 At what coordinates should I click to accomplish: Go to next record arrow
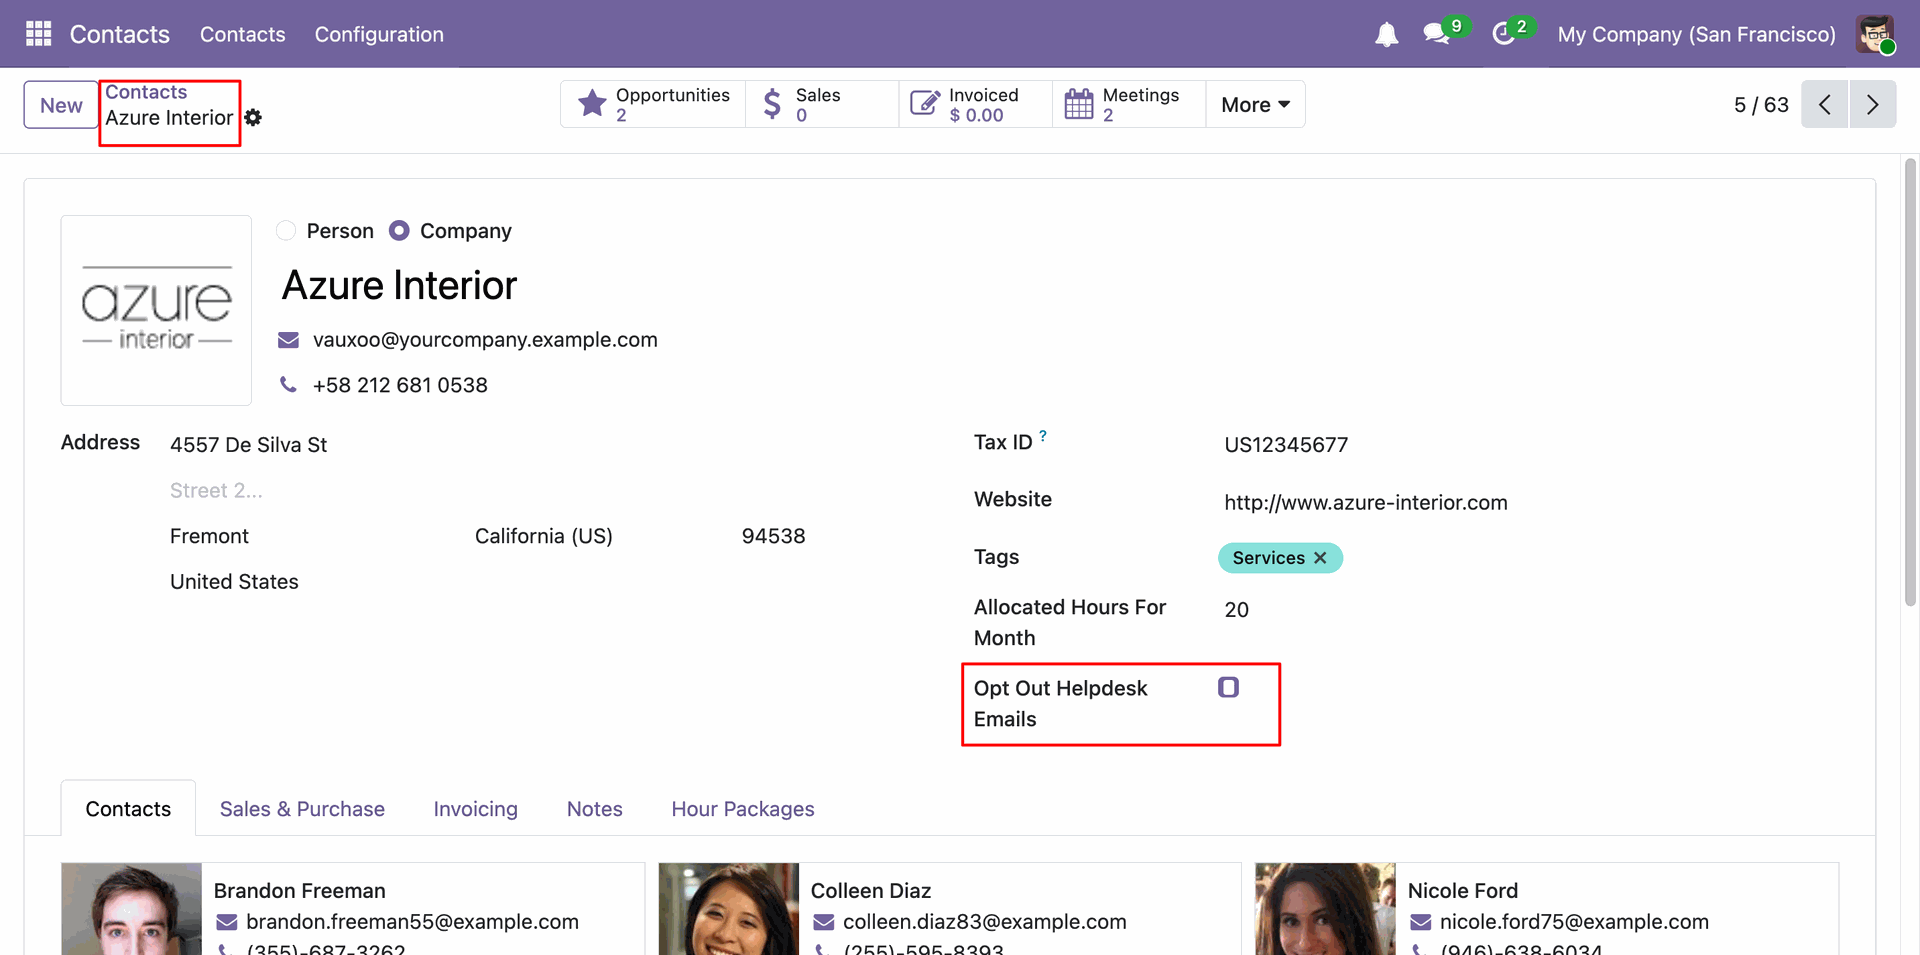[x=1872, y=104]
